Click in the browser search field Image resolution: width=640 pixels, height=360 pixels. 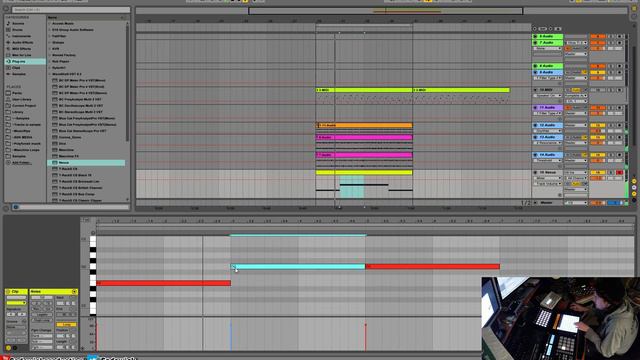pos(70,9)
